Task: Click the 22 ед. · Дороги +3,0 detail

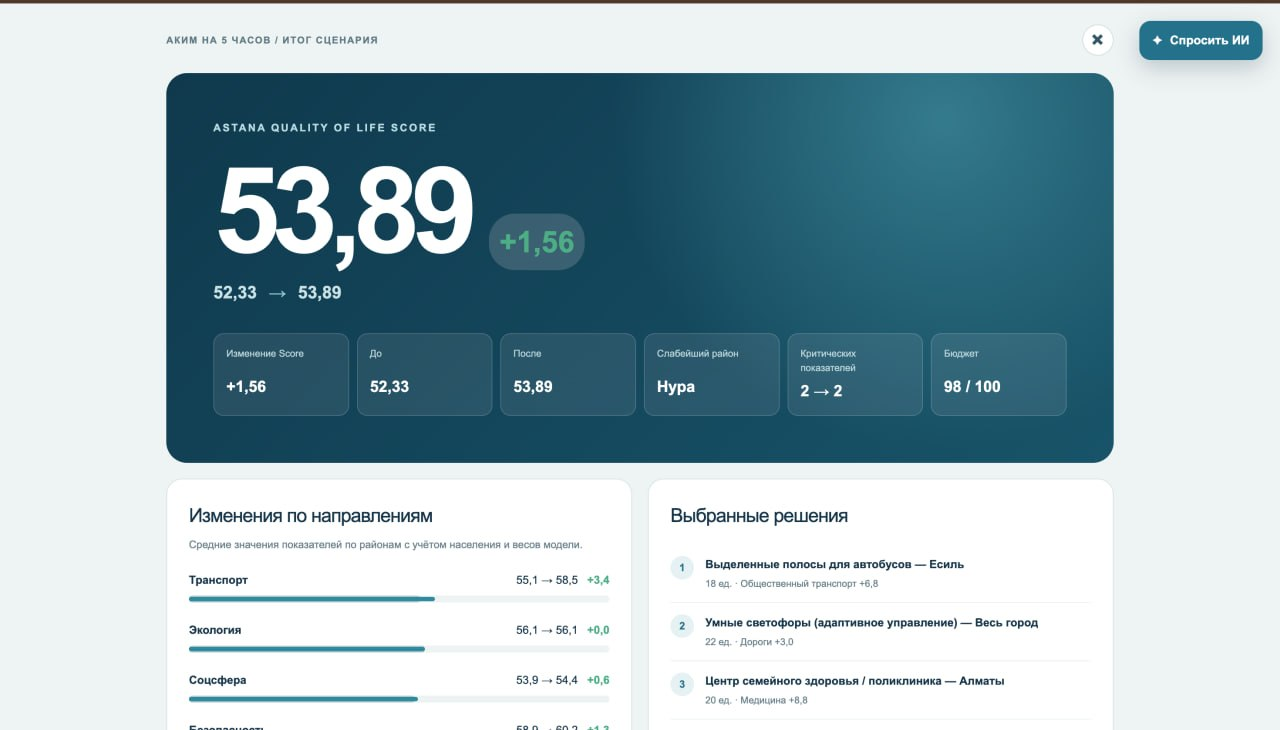Action: pos(749,641)
